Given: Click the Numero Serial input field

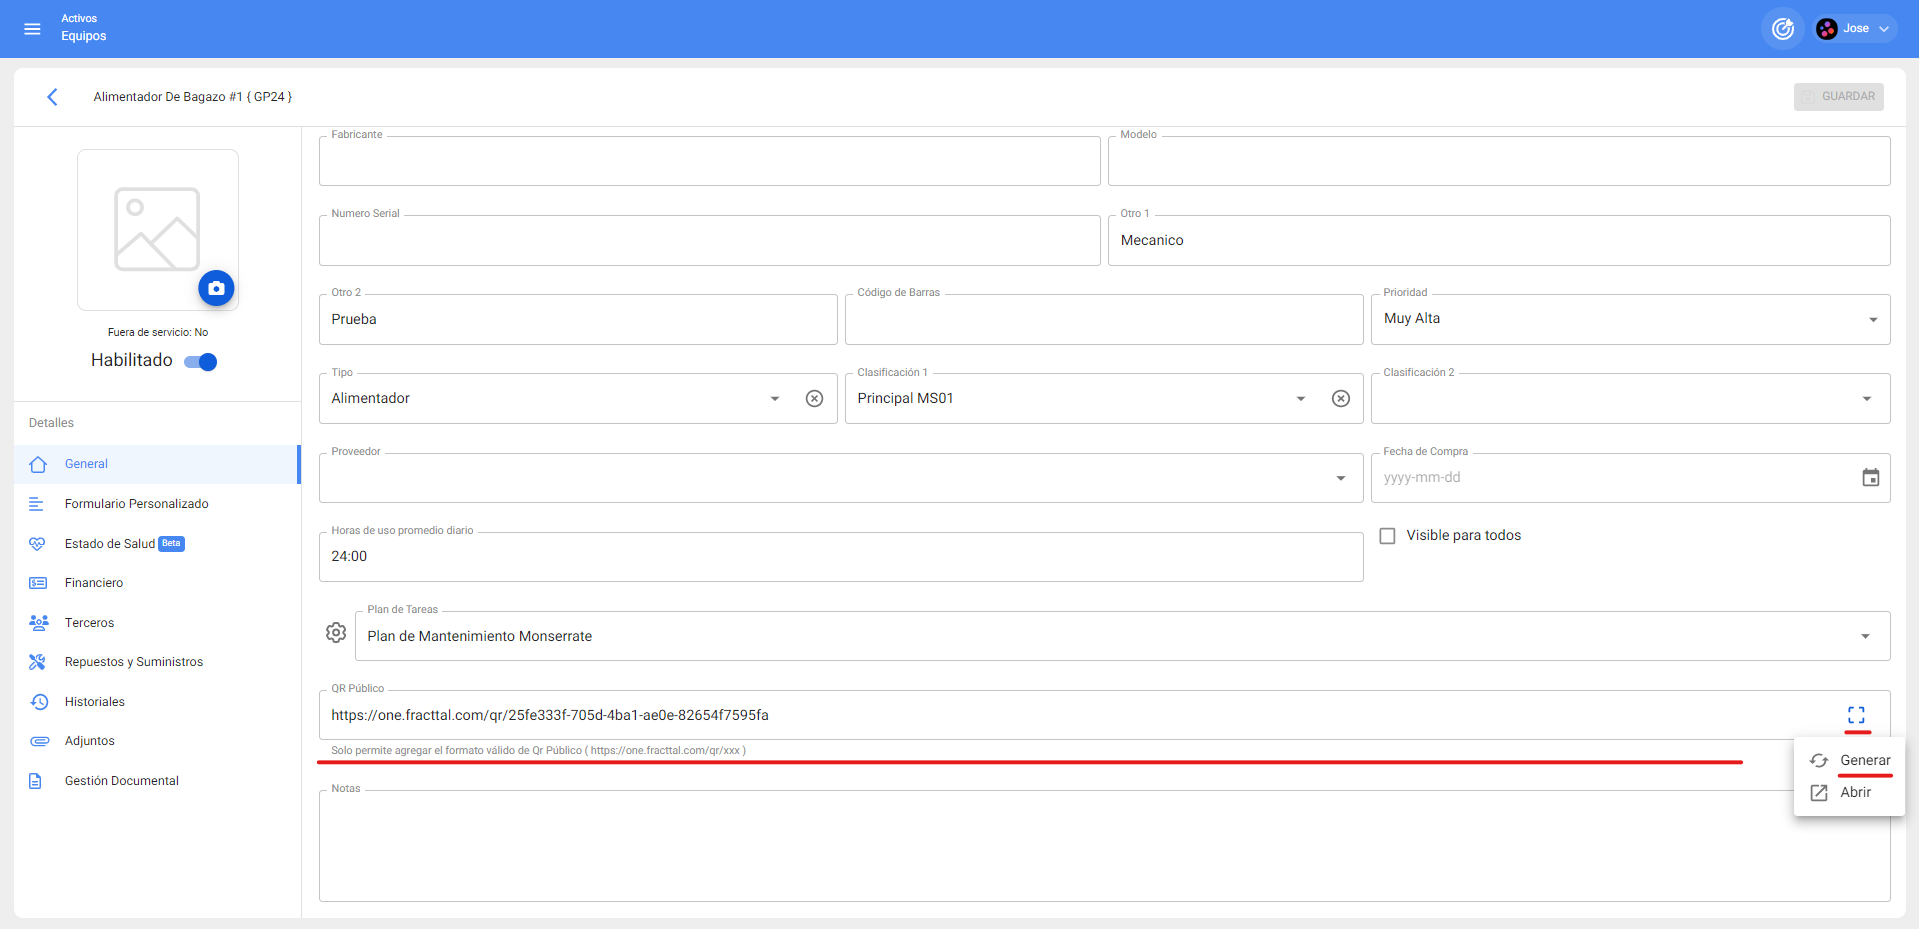Looking at the screenshot, I should (709, 241).
